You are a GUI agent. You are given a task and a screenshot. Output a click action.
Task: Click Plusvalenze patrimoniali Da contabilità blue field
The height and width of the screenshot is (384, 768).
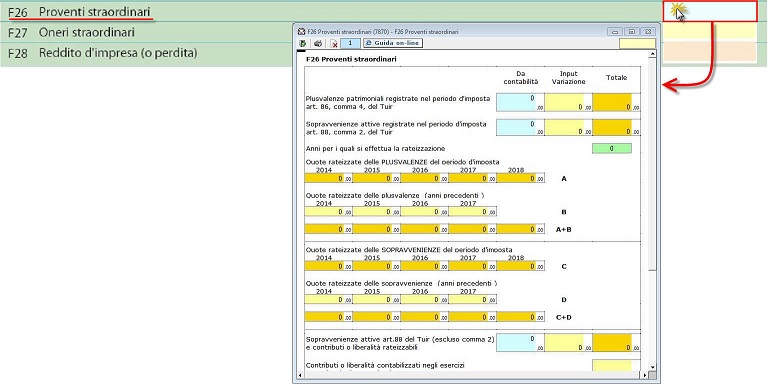tap(520, 102)
